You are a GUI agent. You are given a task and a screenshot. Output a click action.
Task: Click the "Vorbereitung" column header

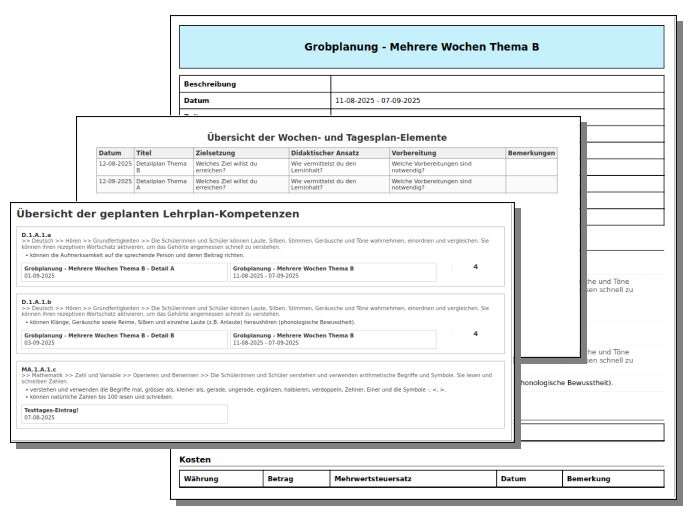pyautogui.click(x=448, y=153)
